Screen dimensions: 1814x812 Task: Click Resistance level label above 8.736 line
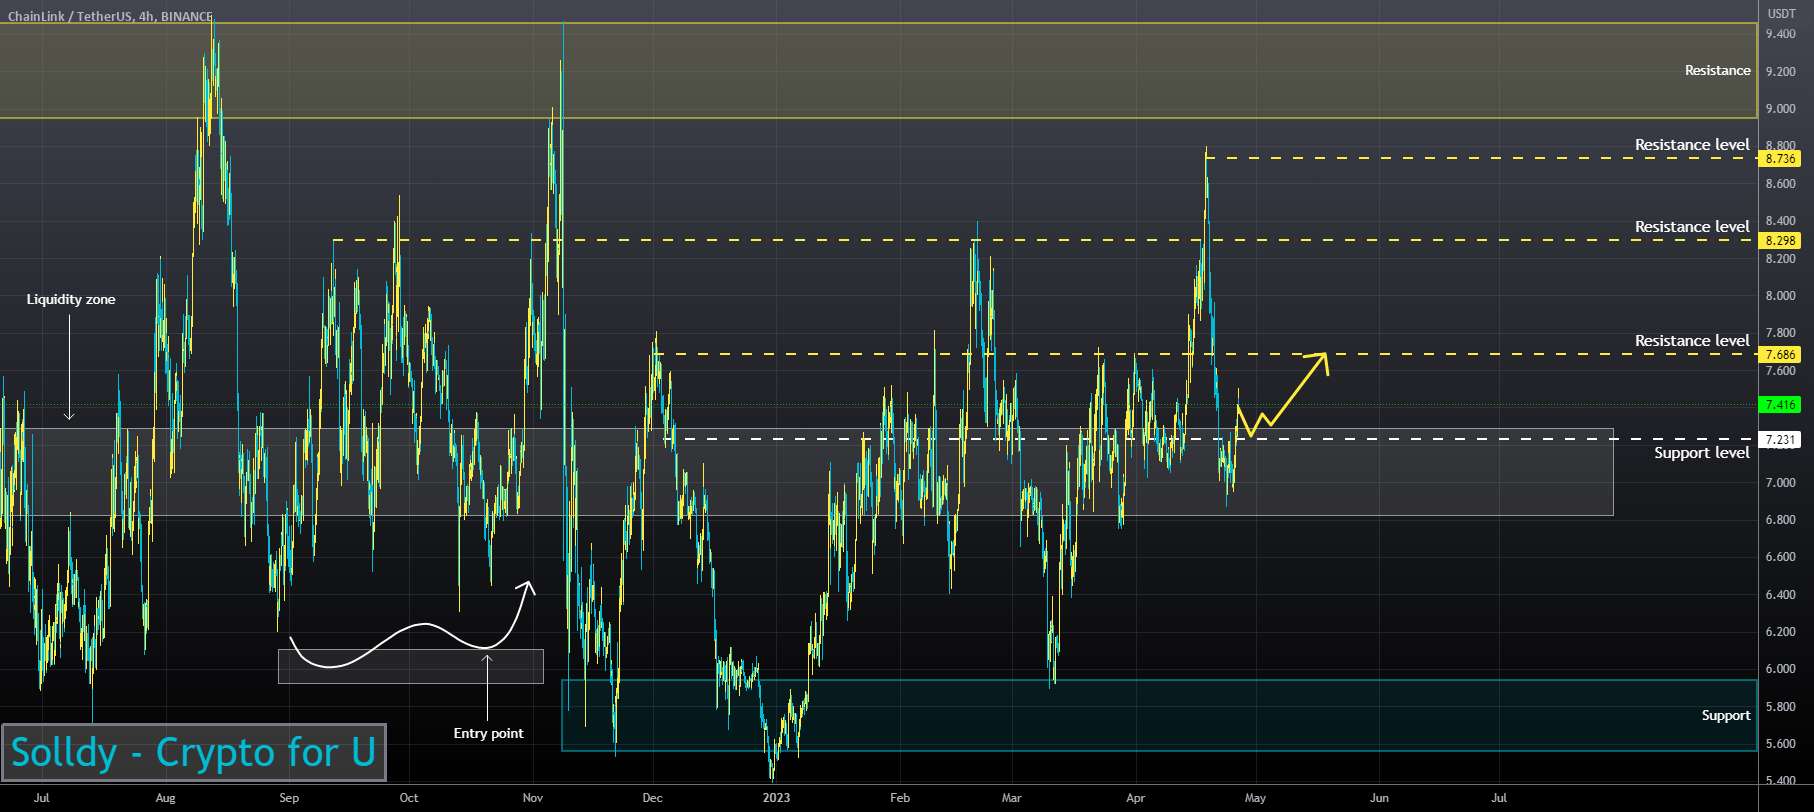point(1692,145)
